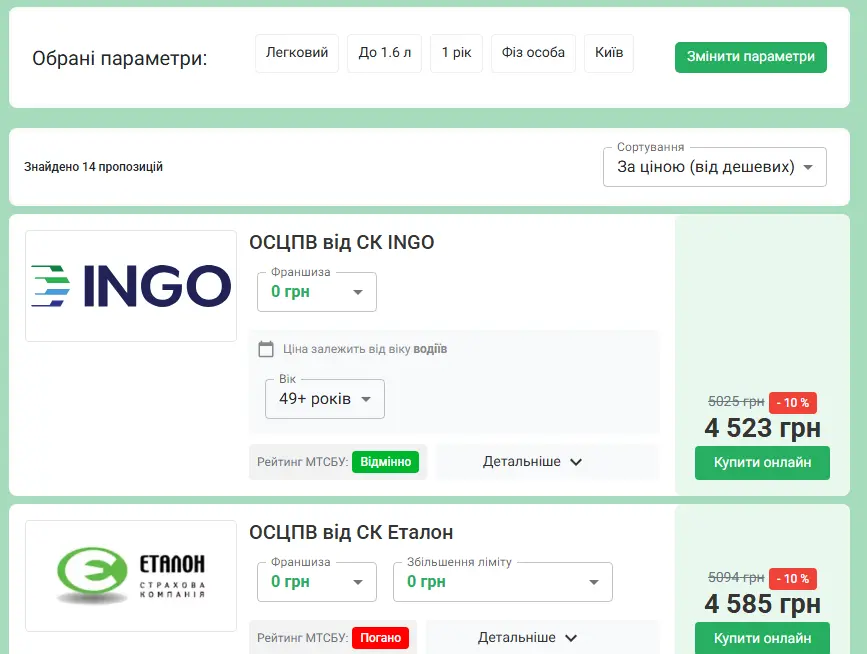867x654 pixels.
Task: Open Еталон Франшиза dropdown
Action: [x=317, y=582]
